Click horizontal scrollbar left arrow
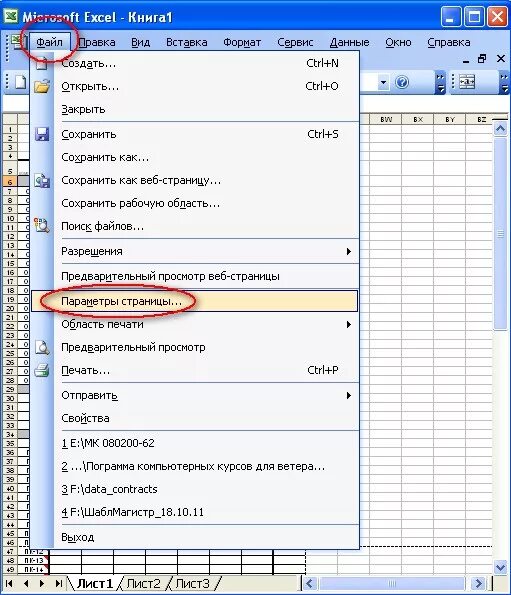 pyautogui.click(x=310, y=583)
